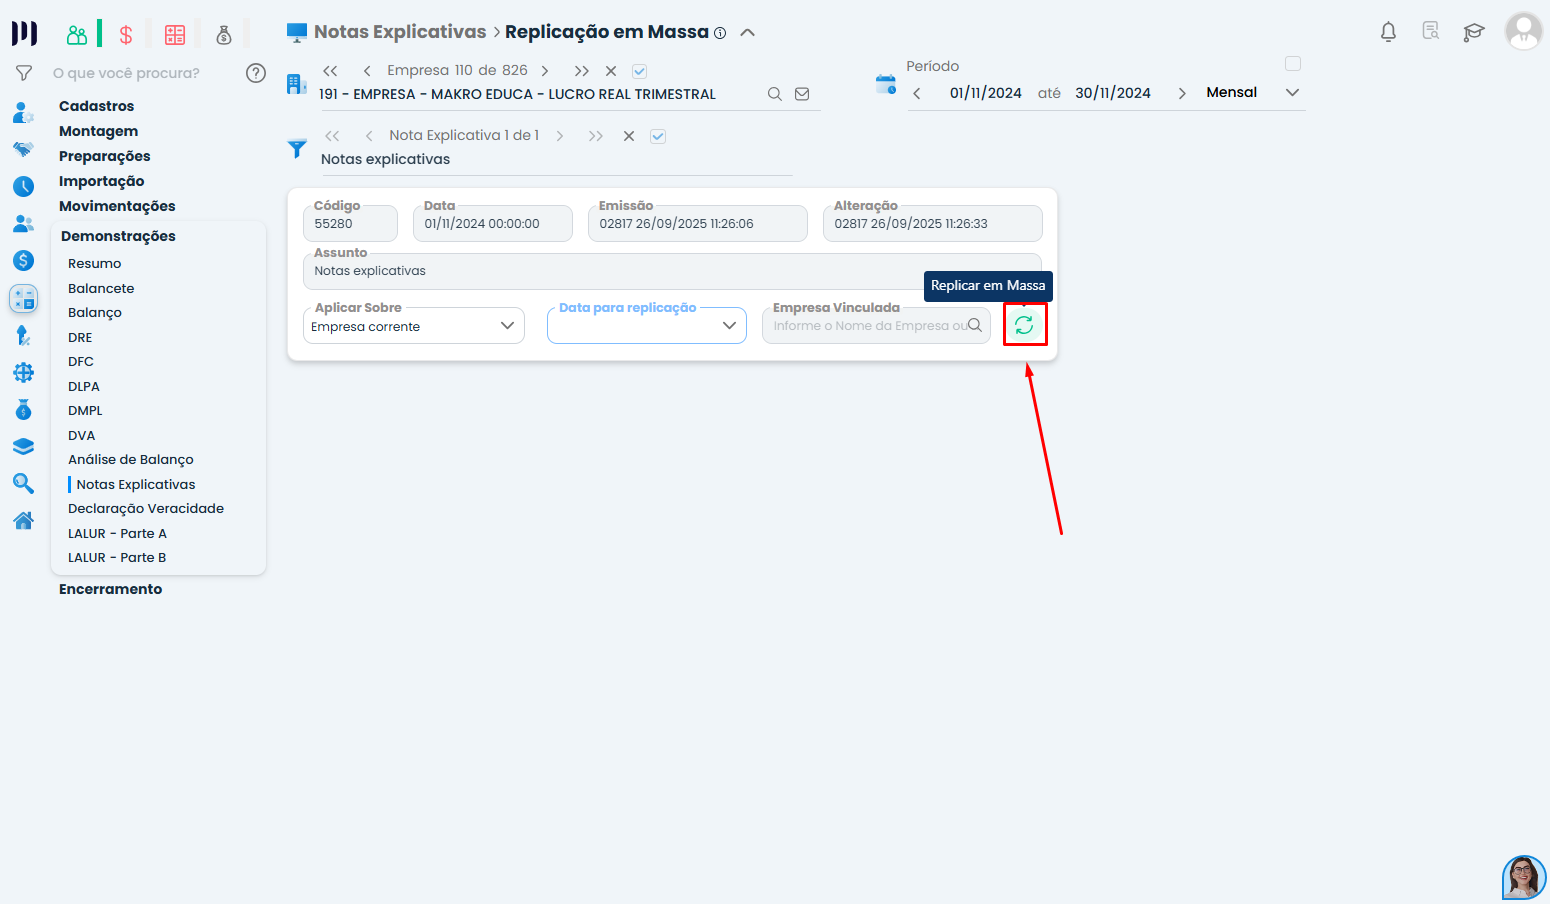Expand the Preparações menu
This screenshot has height=904, width=1550.
[x=105, y=156]
